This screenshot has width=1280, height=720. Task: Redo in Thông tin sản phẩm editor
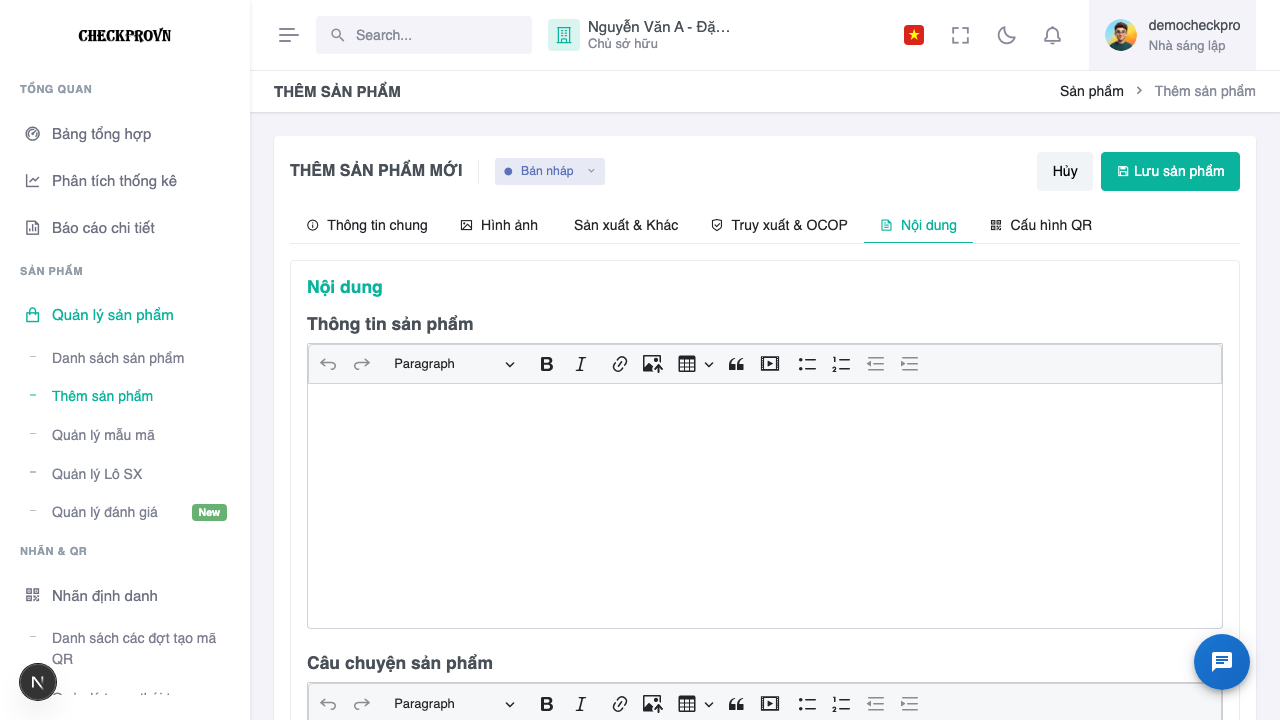click(x=362, y=364)
